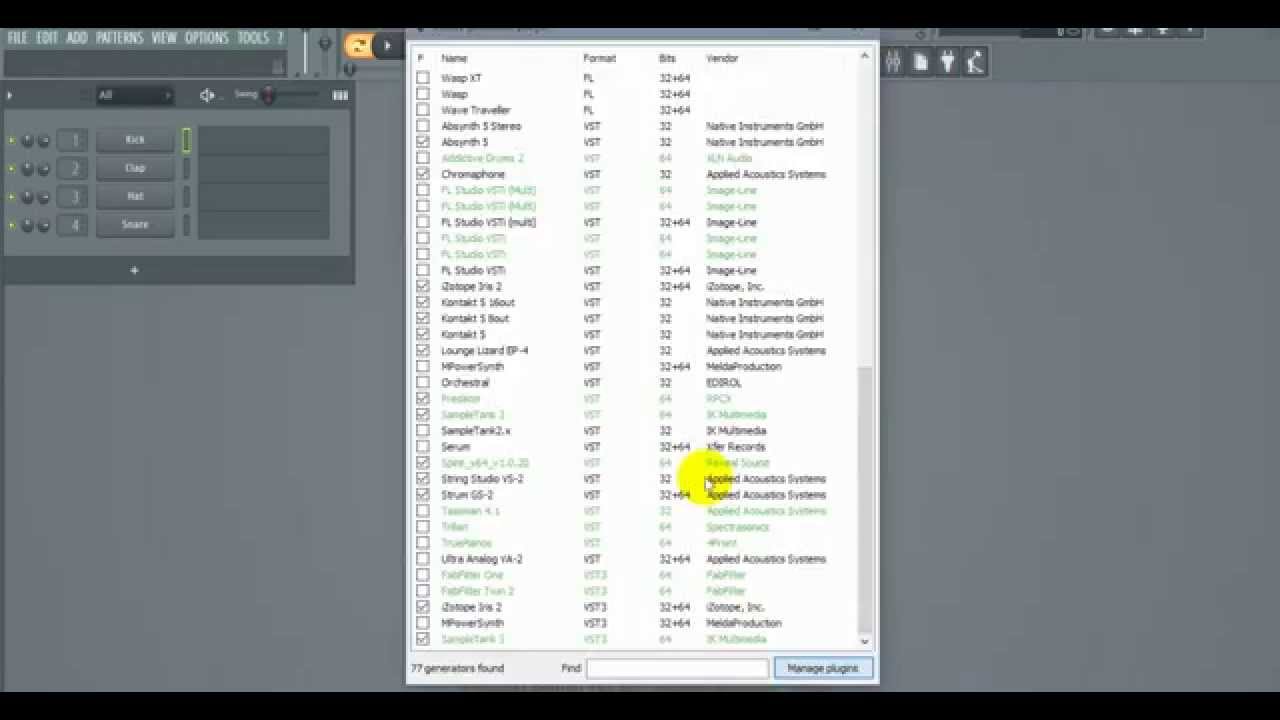Viewport: 1280px width, 720px height.
Task: Tick the Orchestral checkbox
Action: click(x=423, y=382)
